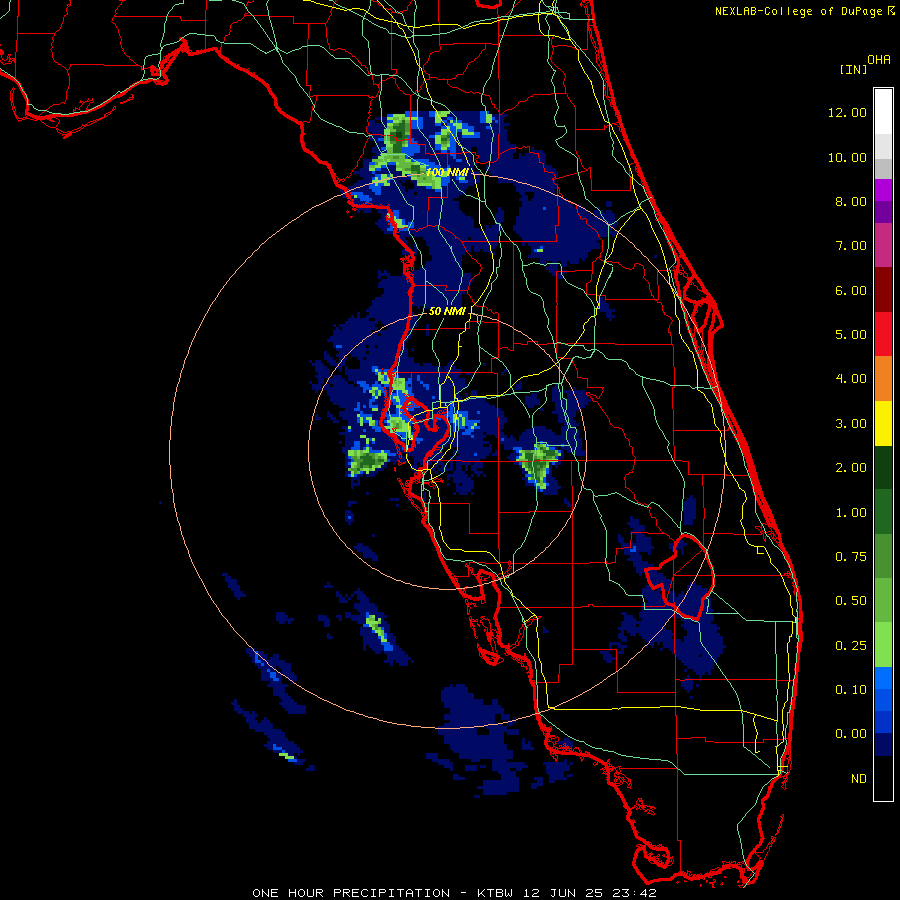Click the 0.25 legend value
Image resolution: width=900 pixels, height=900 pixels.
(851, 646)
